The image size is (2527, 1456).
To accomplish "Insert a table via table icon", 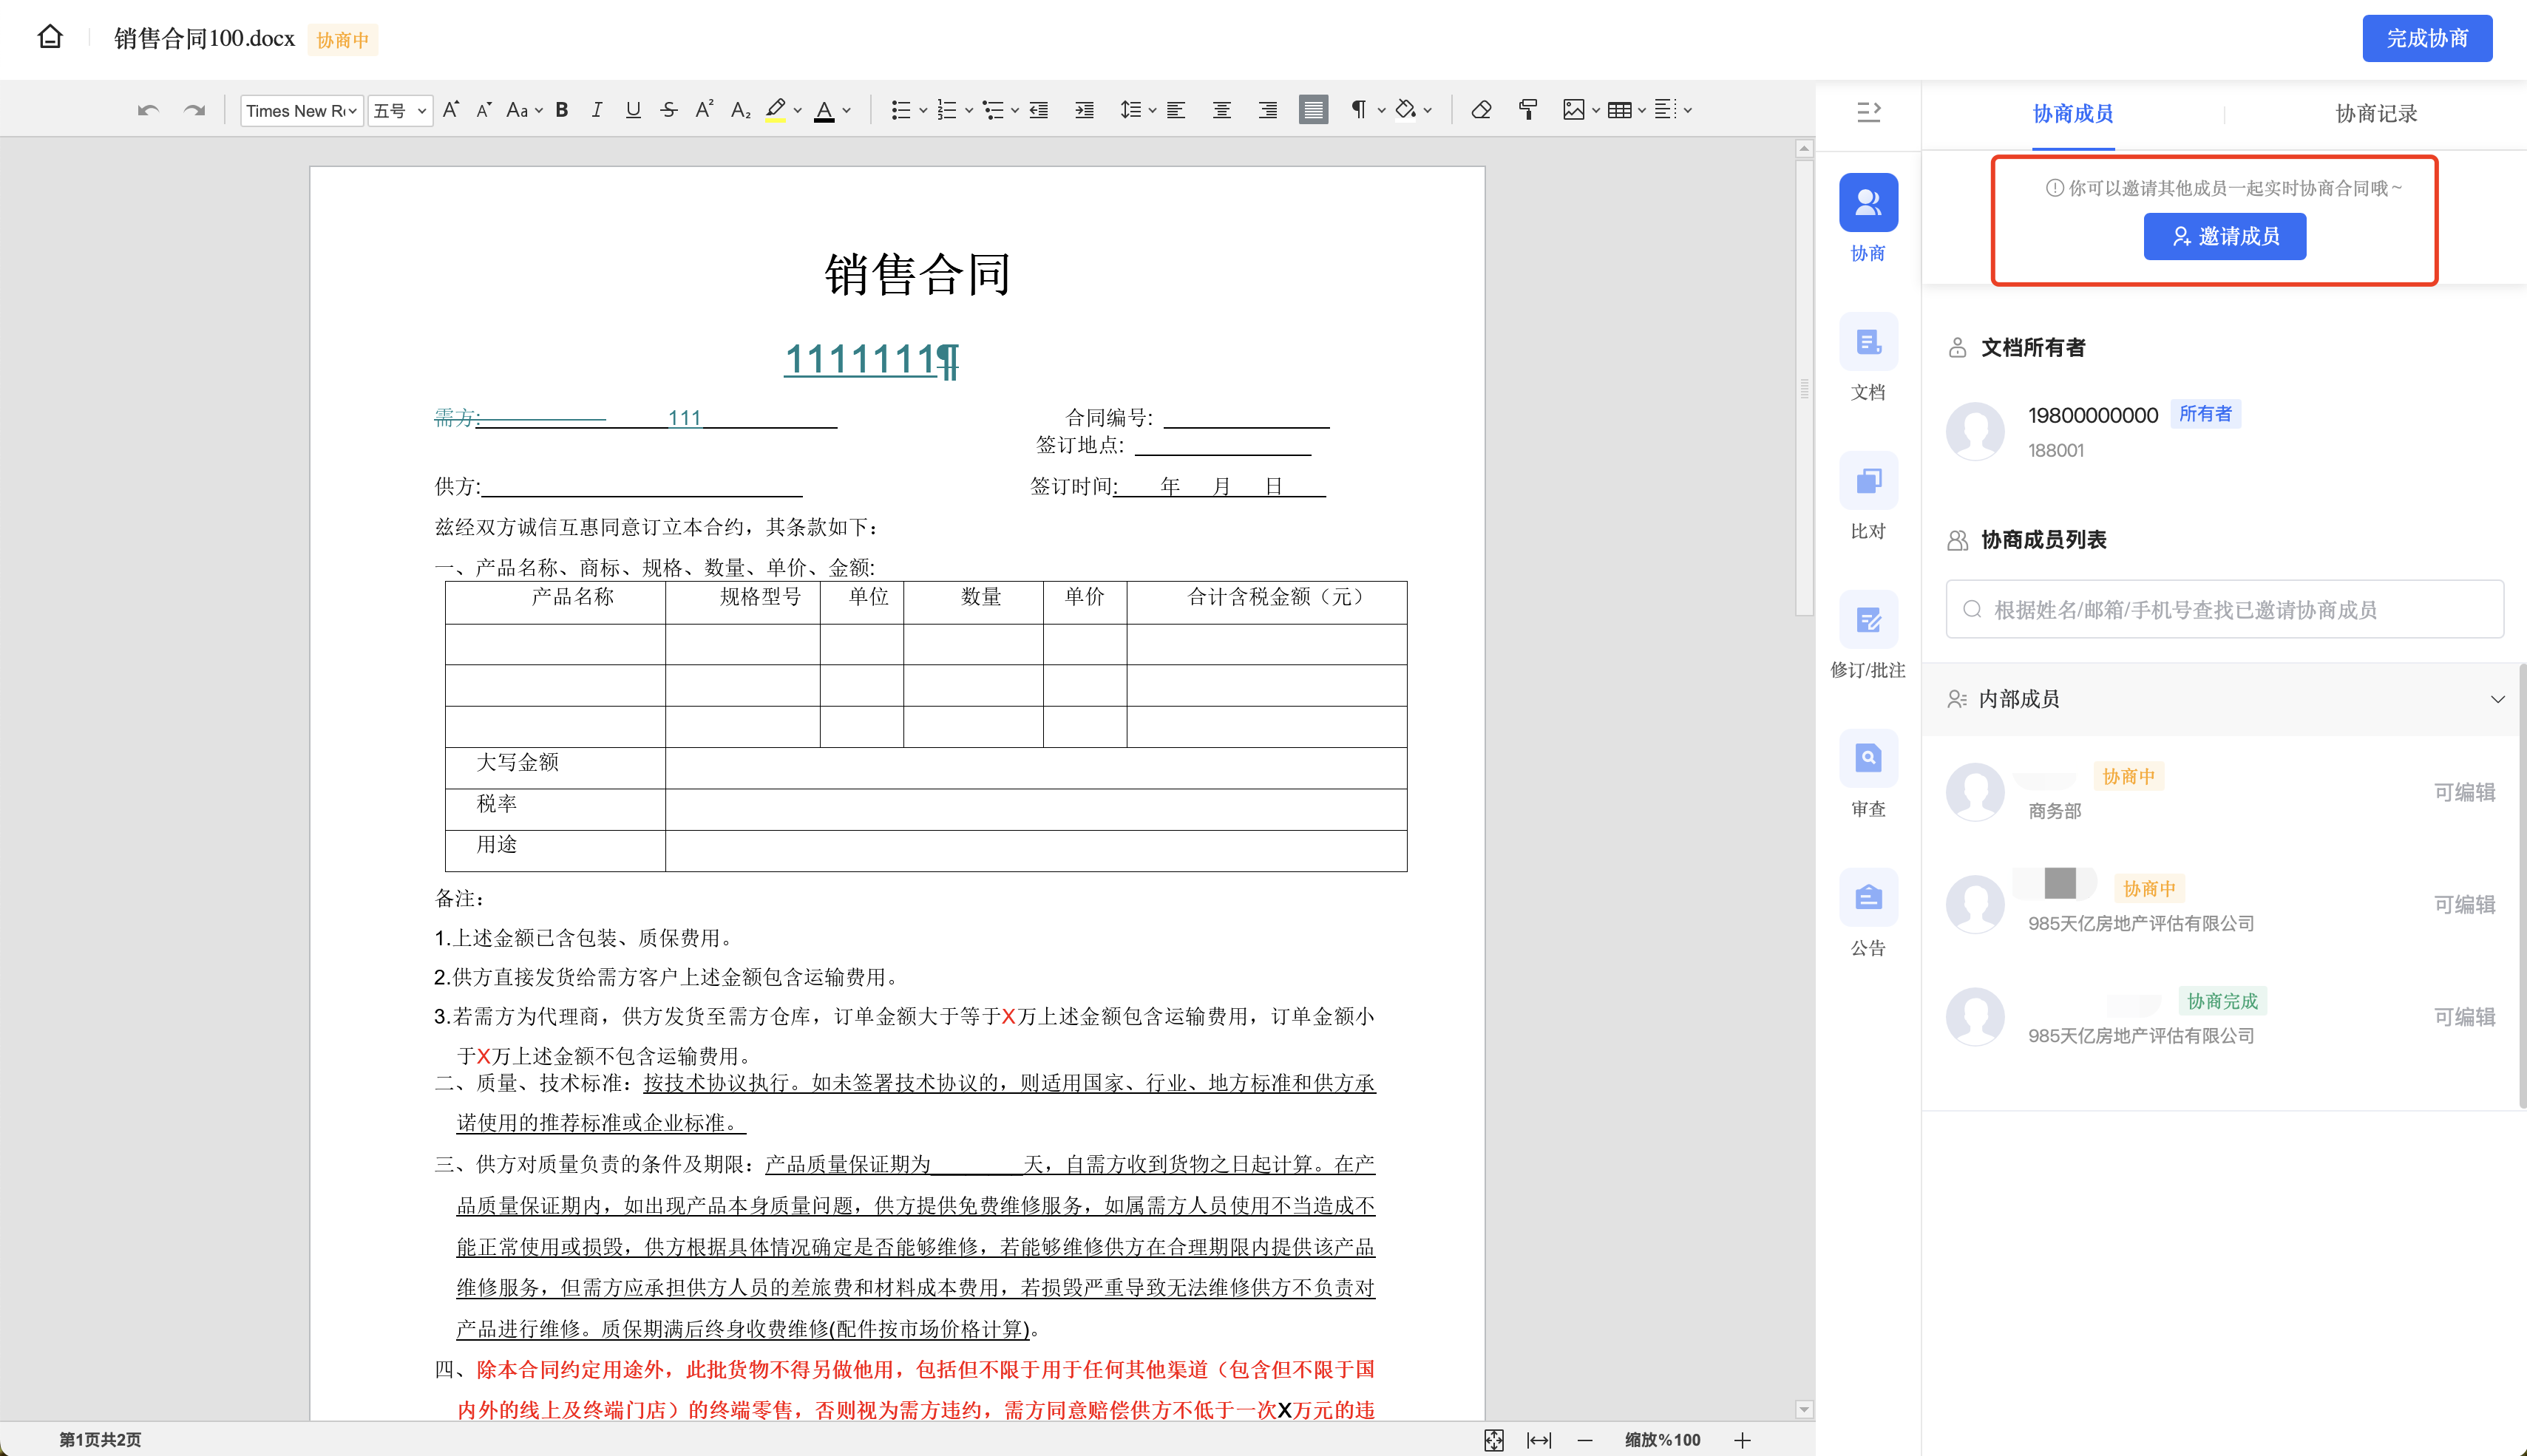I will click(x=1619, y=110).
